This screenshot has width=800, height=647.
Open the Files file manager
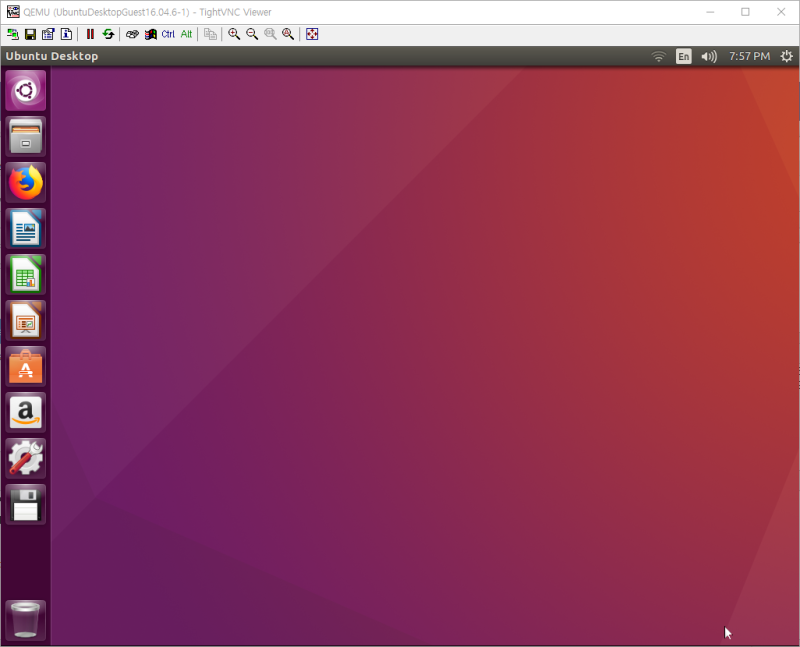pyautogui.click(x=25, y=136)
